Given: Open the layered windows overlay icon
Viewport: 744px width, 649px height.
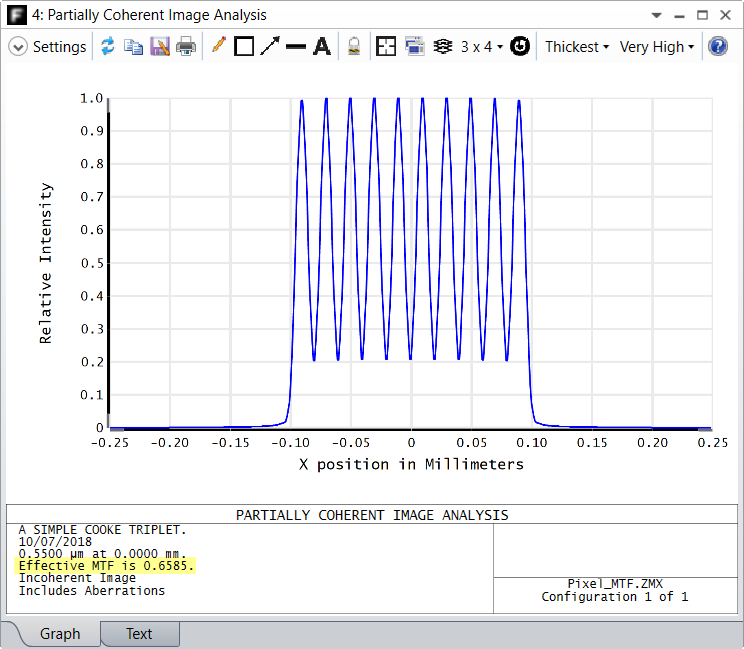Looking at the screenshot, I should (x=415, y=46).
